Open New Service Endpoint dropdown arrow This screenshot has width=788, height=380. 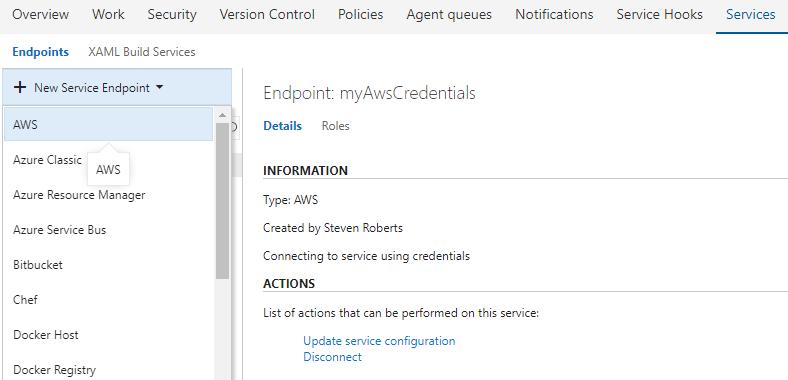(159, 87)
